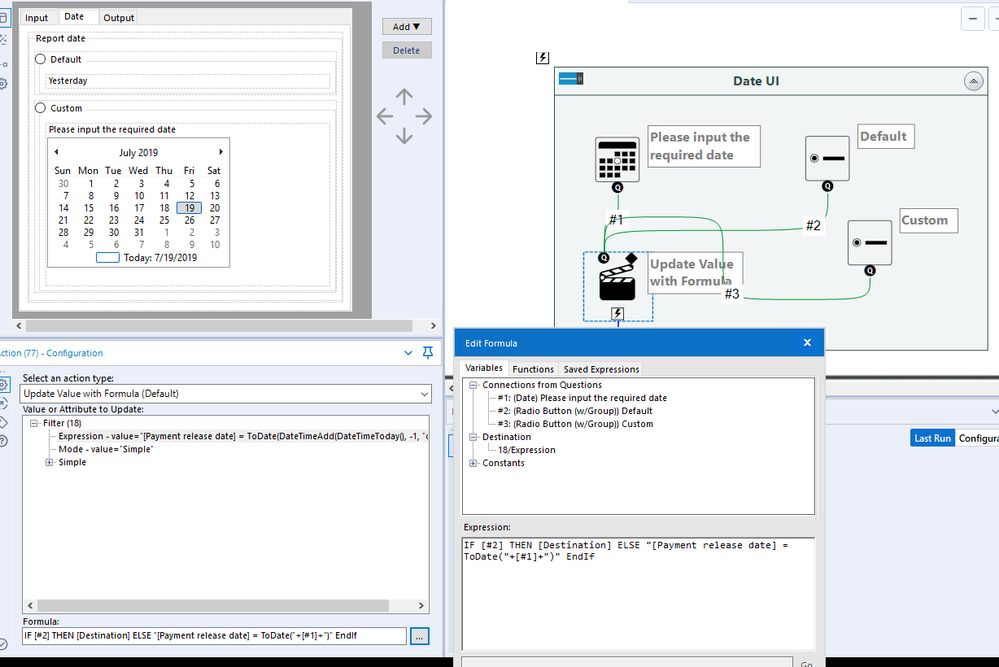Collapse the Destination node

(473, 437)
